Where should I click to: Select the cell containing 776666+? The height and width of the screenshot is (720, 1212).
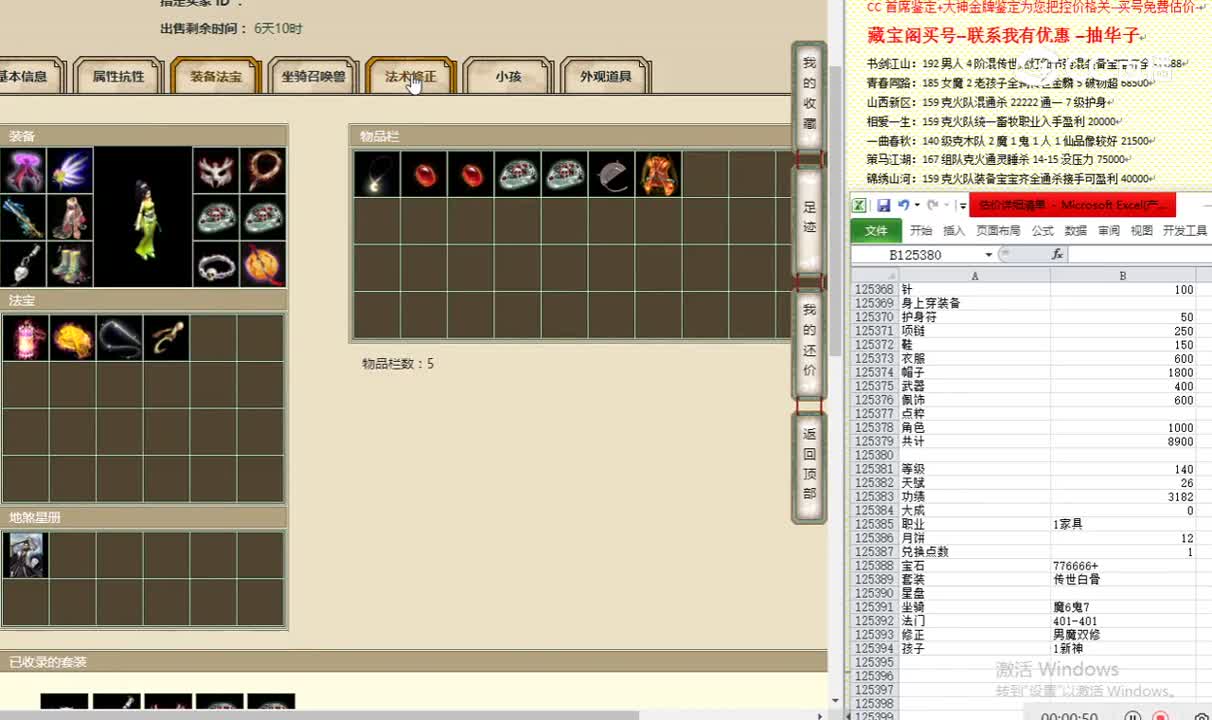click(1123, 565)
